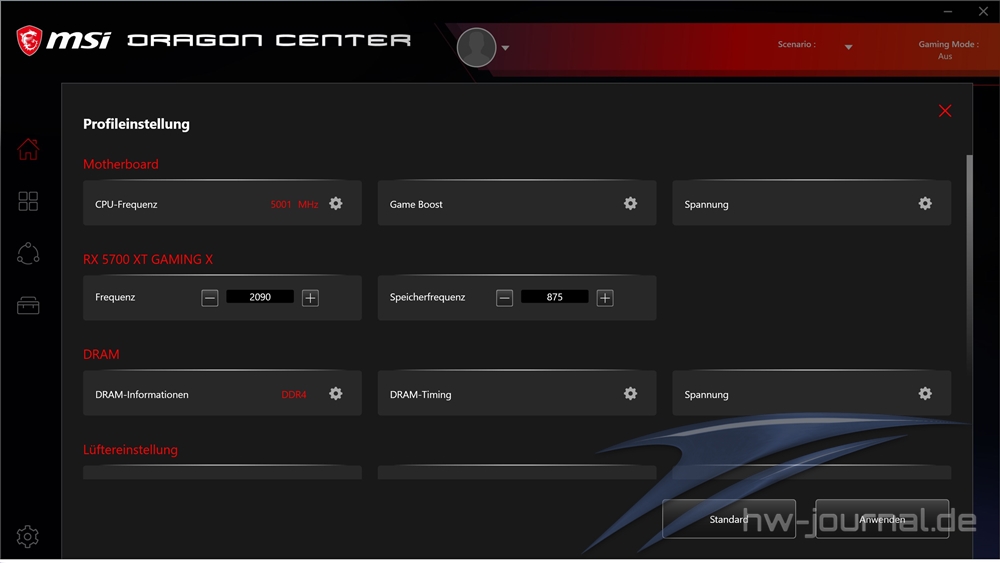Open DRAM Spannung settings gear
Screen dimensions: 1000x563
click(925, 393)
